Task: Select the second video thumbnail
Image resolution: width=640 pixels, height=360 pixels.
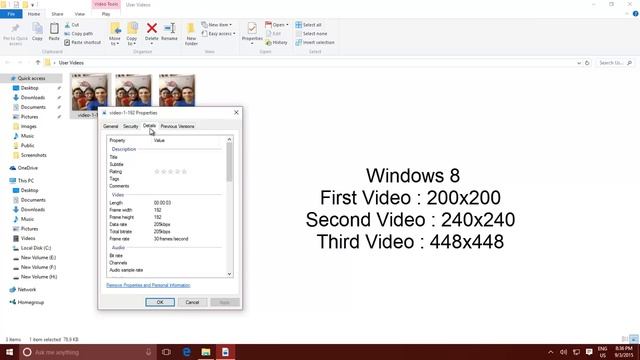Action: coord(133,90)
